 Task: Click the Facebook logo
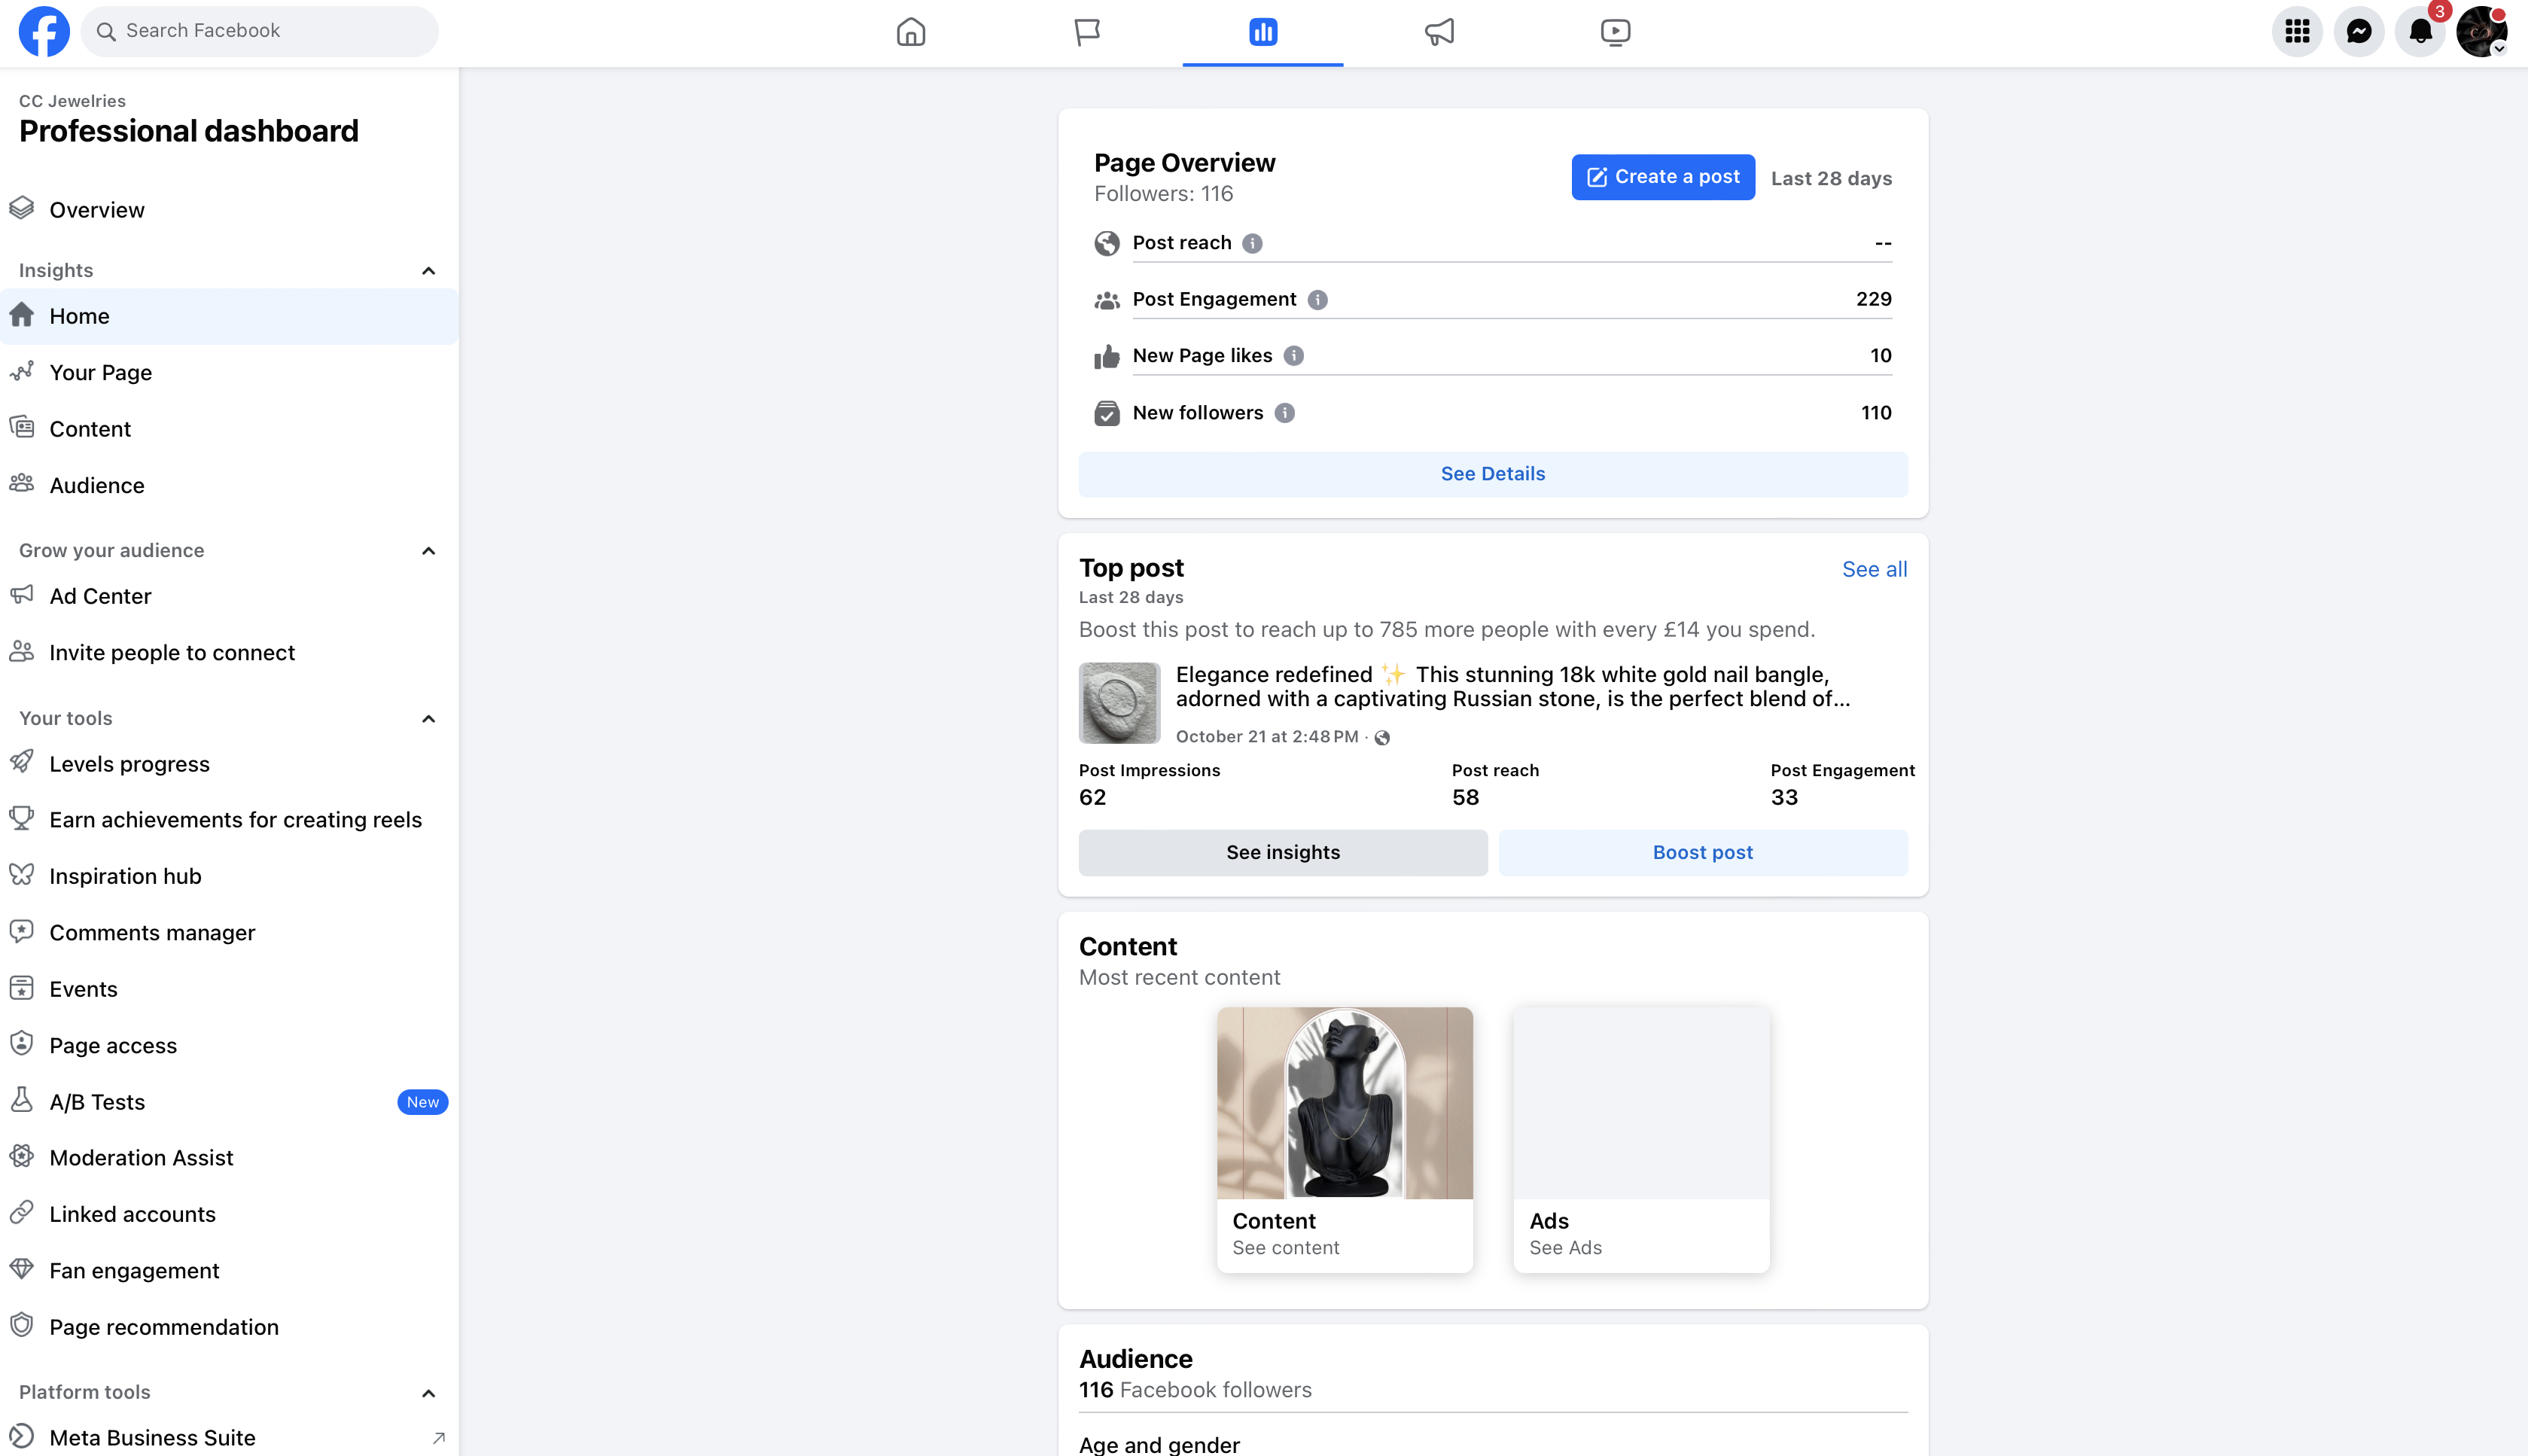pos(44,32)
